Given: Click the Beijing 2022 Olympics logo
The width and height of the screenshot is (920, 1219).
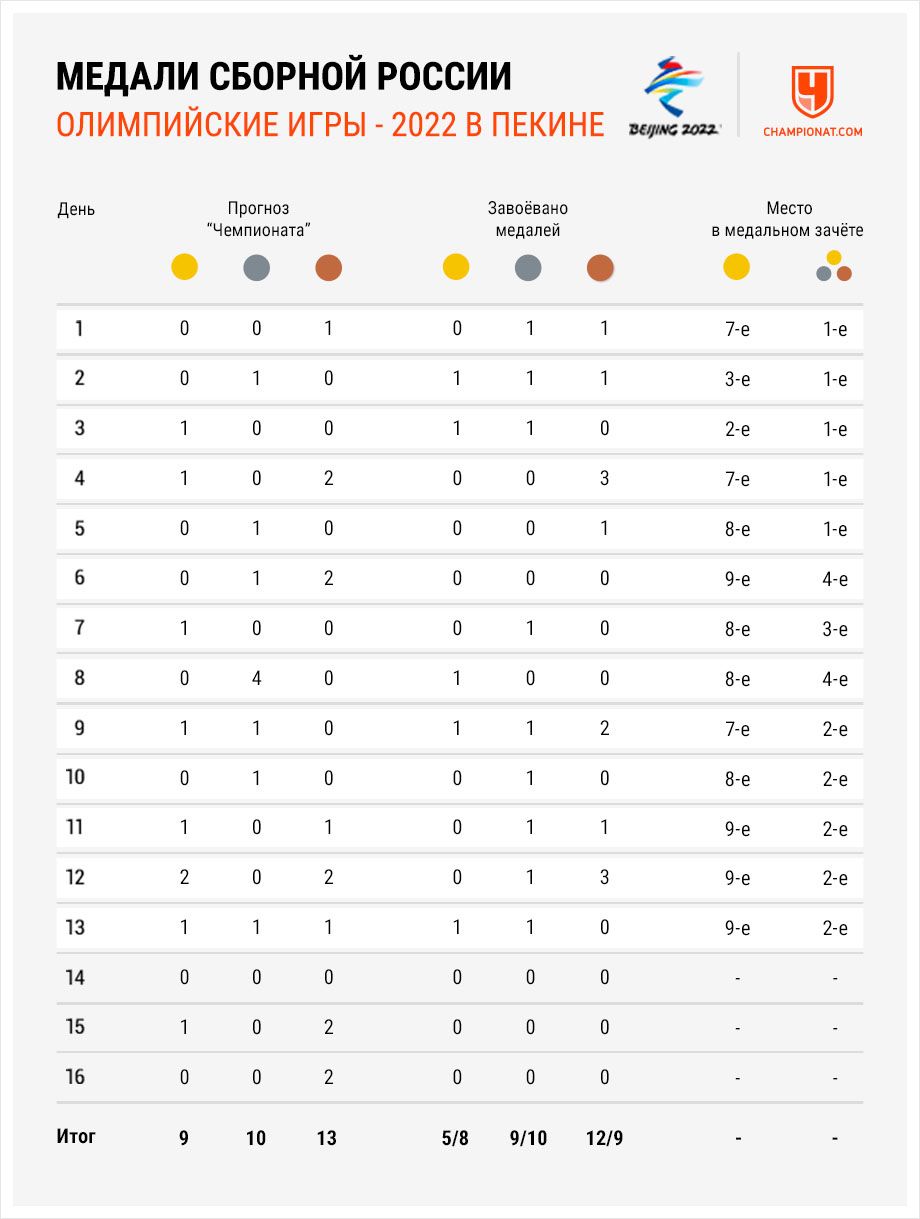Looking at the screenshot, I should (674, 97).
